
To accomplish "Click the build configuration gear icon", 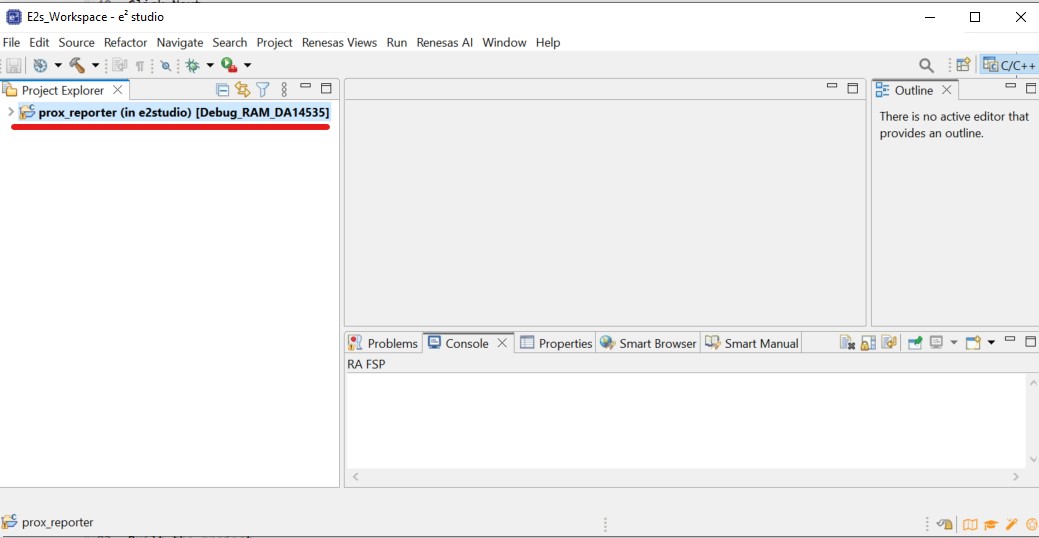I will pos(40,65).
